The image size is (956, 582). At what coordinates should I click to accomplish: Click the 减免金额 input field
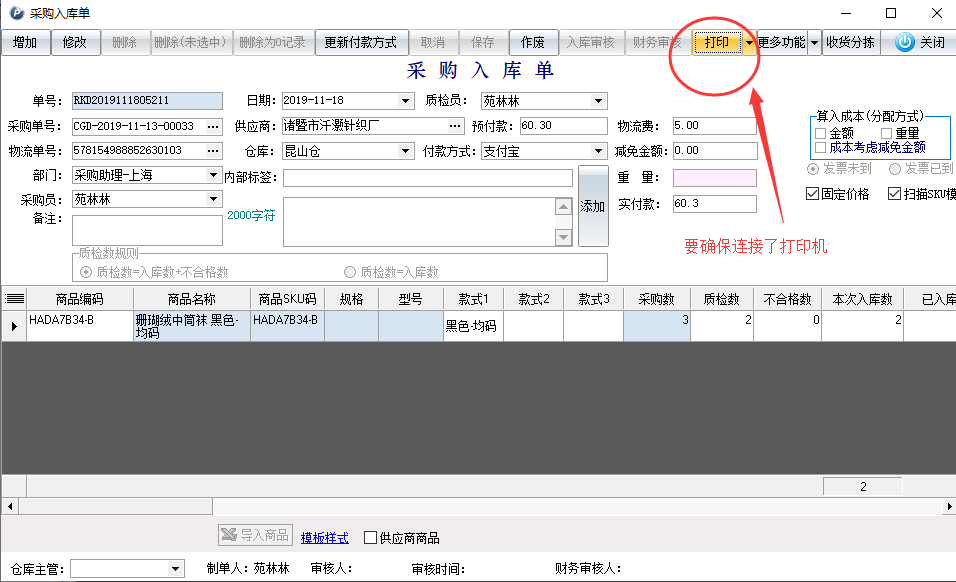pyautogui.click(x=715, y=151)
